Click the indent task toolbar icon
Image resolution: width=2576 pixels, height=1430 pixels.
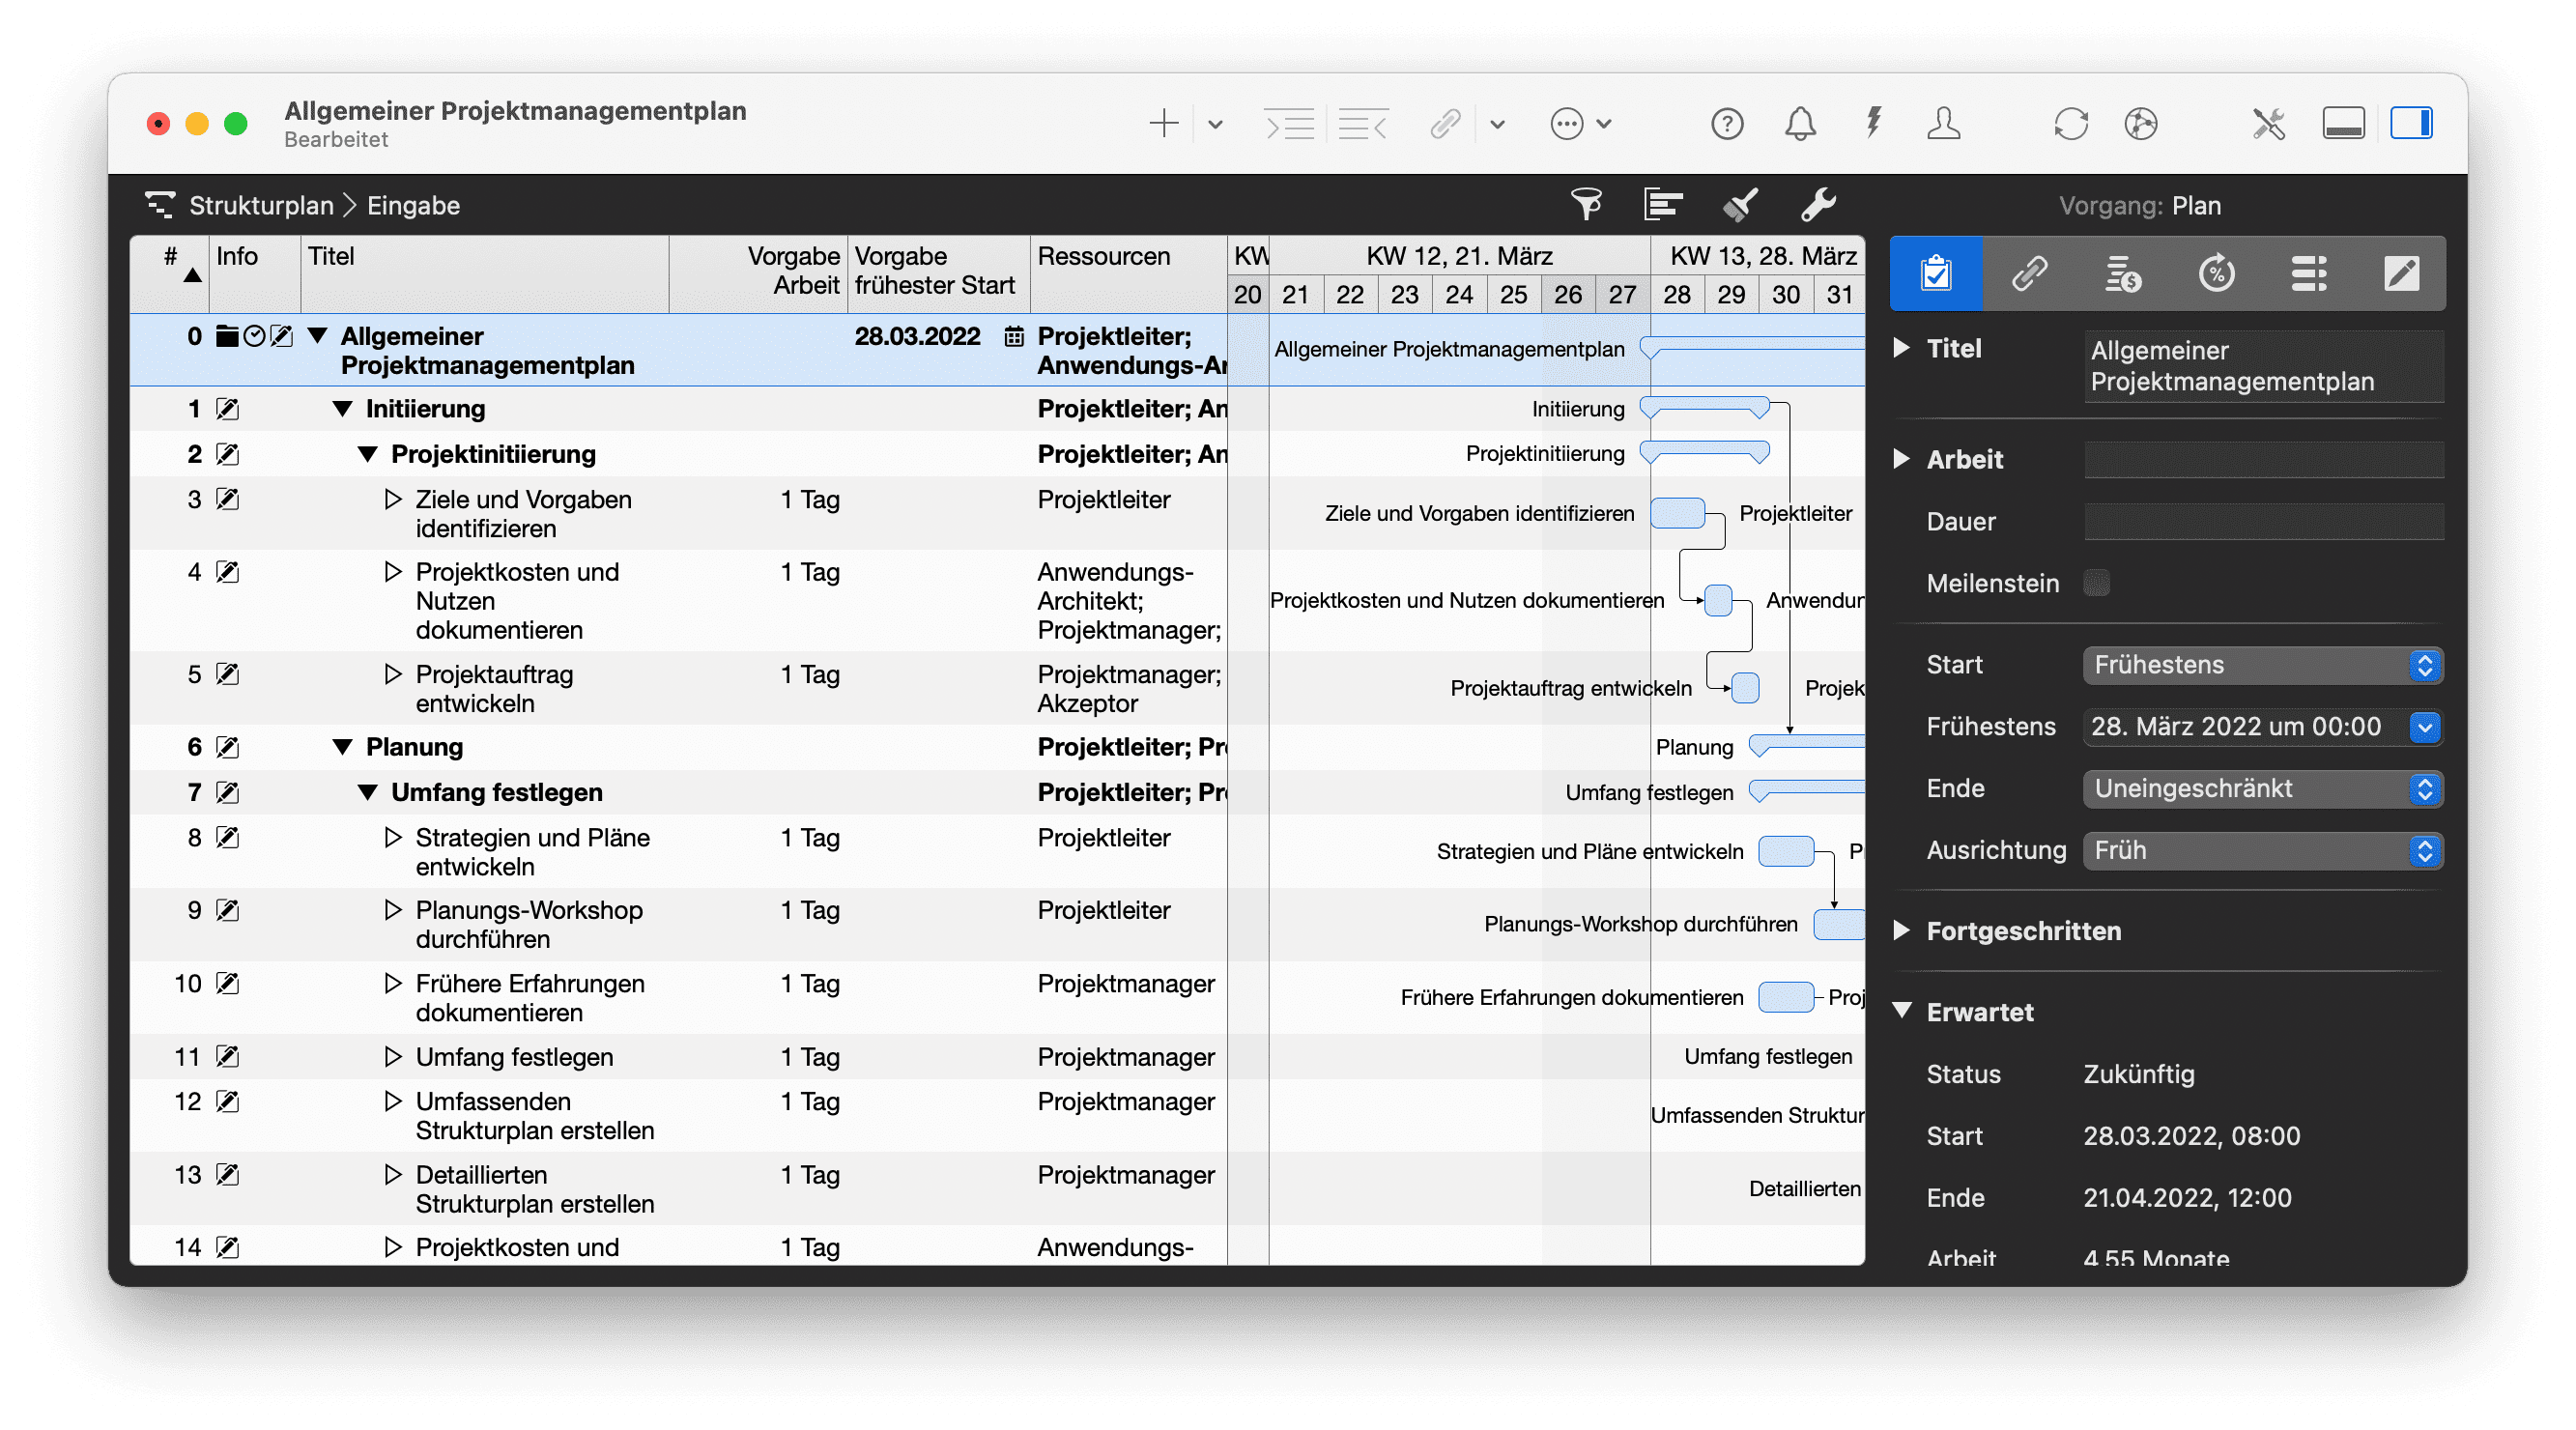point(1289,124)
